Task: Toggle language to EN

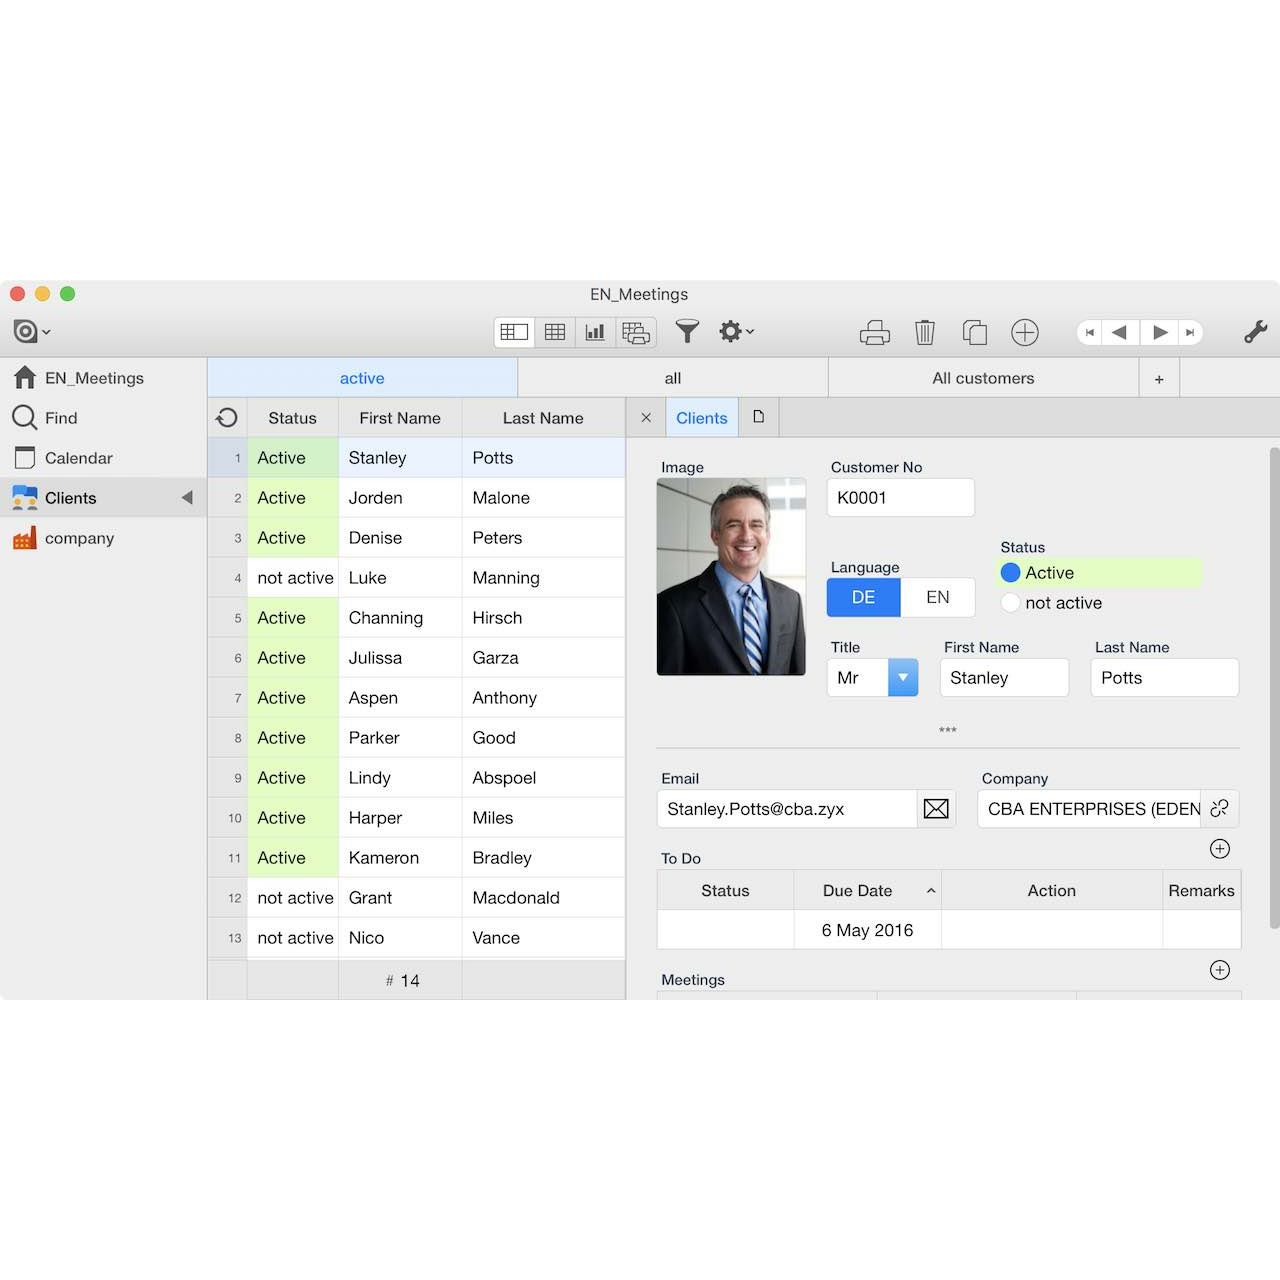Action: (937, 597)
